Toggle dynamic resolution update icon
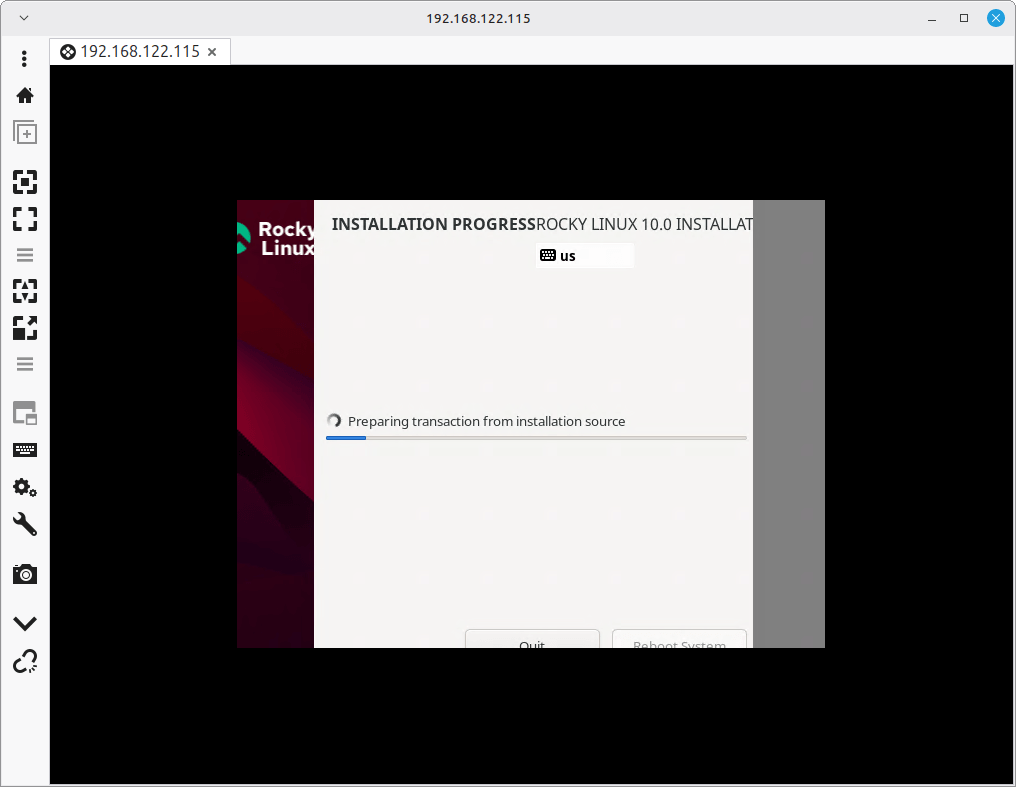This screenshot has width=1016, height=787. pos(25,291)
